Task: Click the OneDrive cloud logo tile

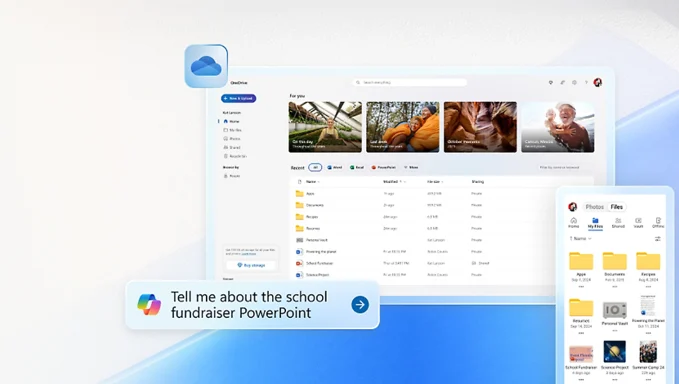Action: (206, 66)
